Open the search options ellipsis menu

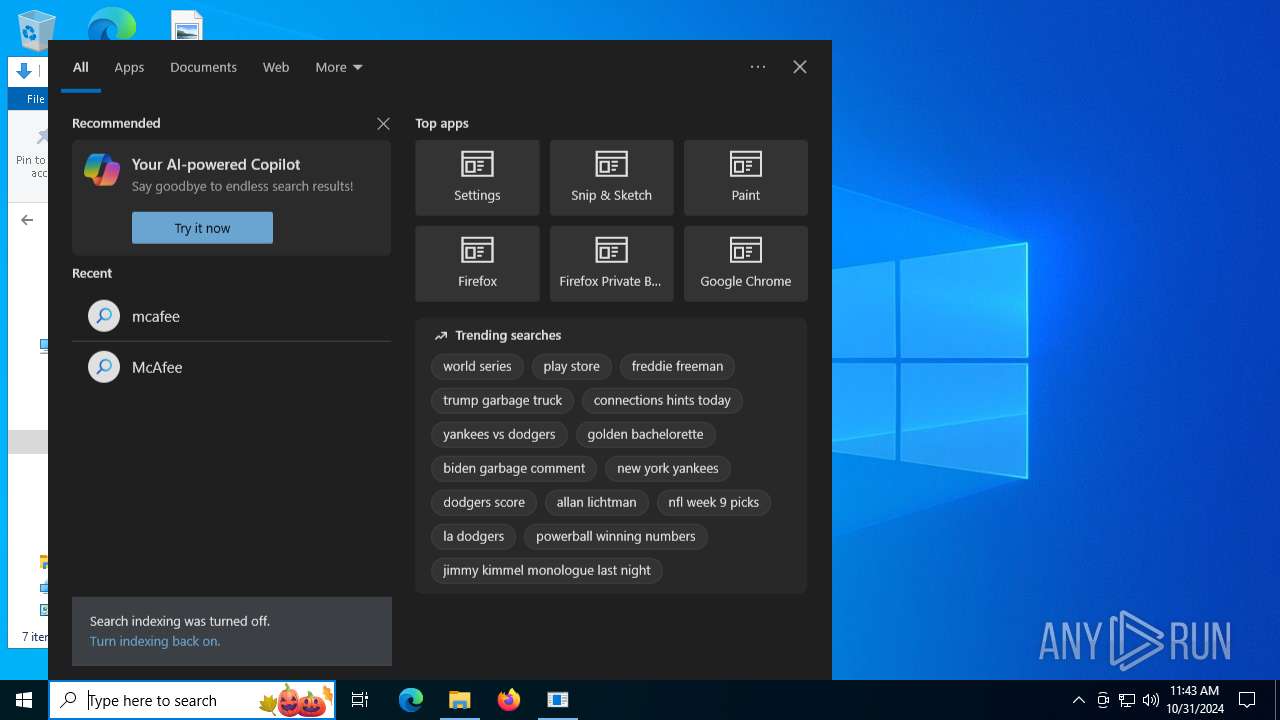click(758, 67)
